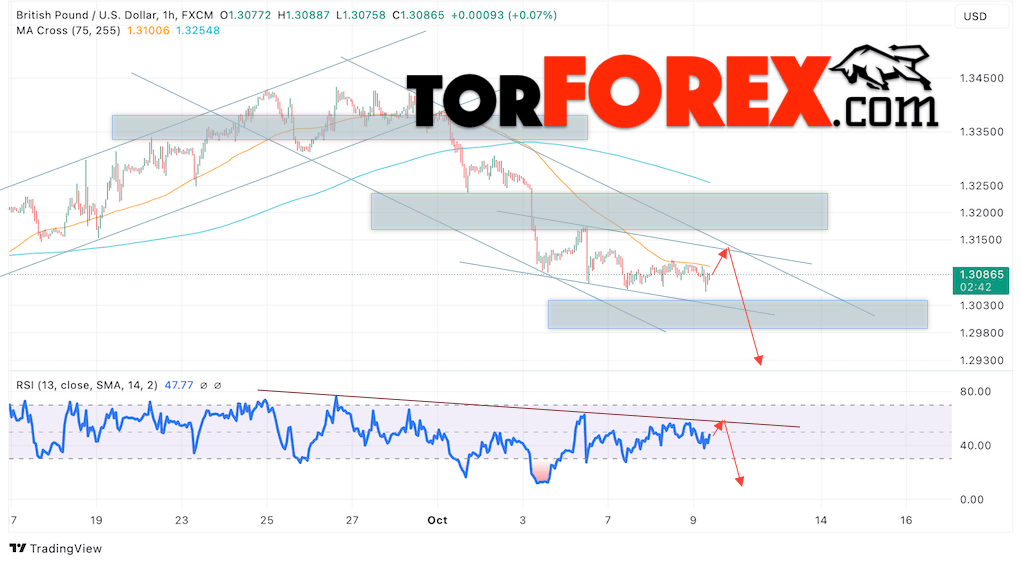Select the RSI (13, close, SMA, 14, 2) label
The image size is (1022, 564).
(x=87, y=385)
